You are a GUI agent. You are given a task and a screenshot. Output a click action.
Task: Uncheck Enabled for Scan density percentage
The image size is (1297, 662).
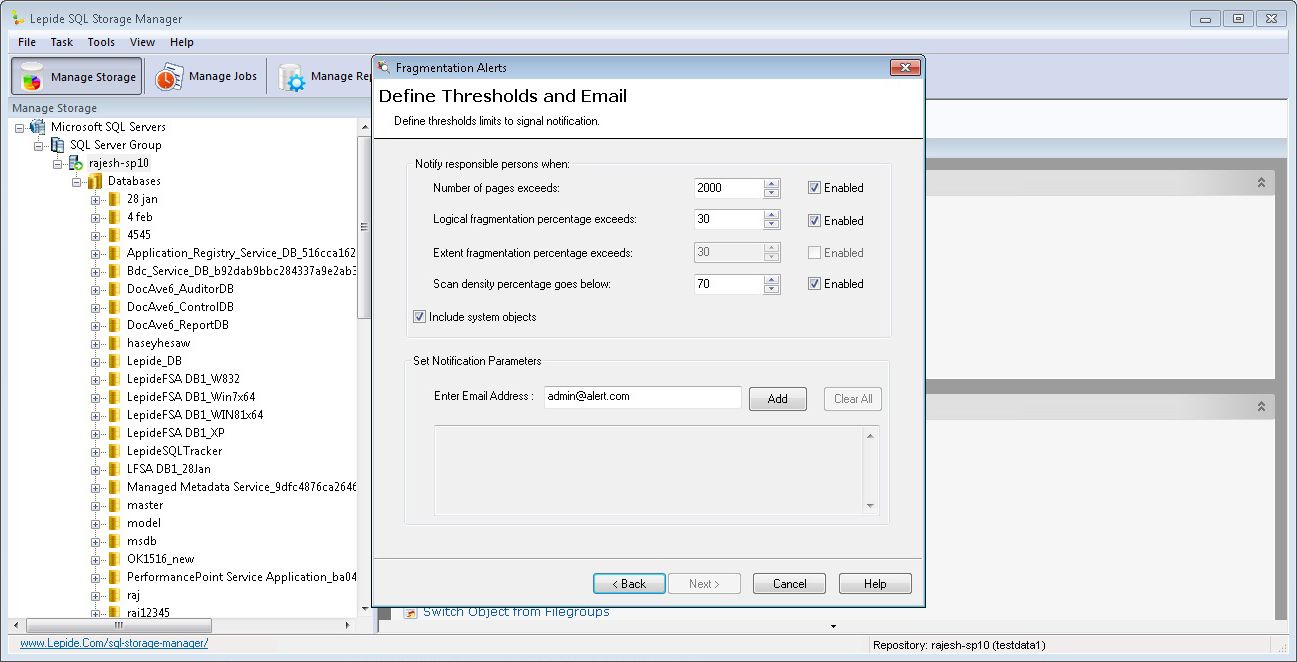pyautogui.click(x=815, y=284)
